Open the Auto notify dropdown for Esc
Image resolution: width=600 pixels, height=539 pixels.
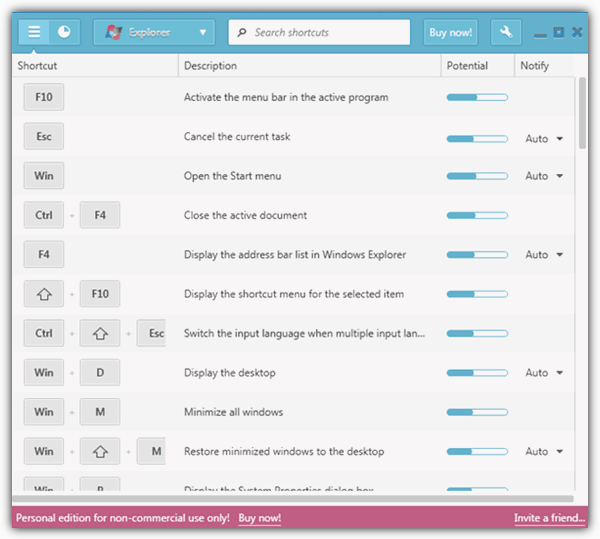(545, 139)
